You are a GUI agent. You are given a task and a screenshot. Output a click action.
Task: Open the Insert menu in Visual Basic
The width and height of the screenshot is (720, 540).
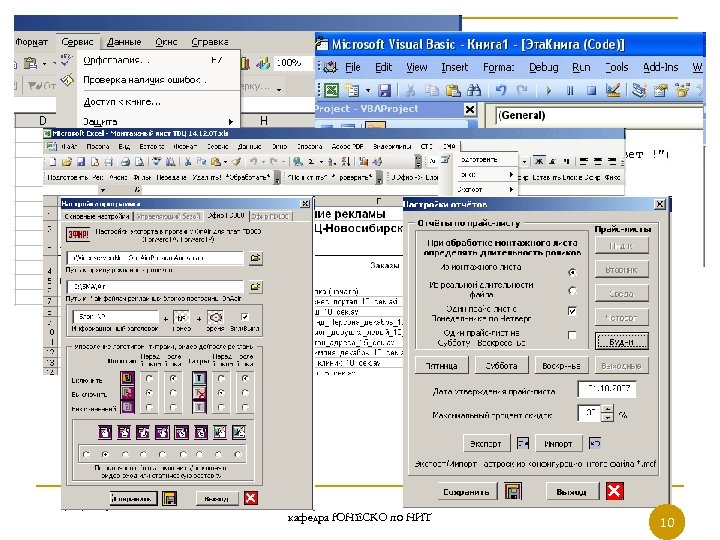[x=455, y=67]
